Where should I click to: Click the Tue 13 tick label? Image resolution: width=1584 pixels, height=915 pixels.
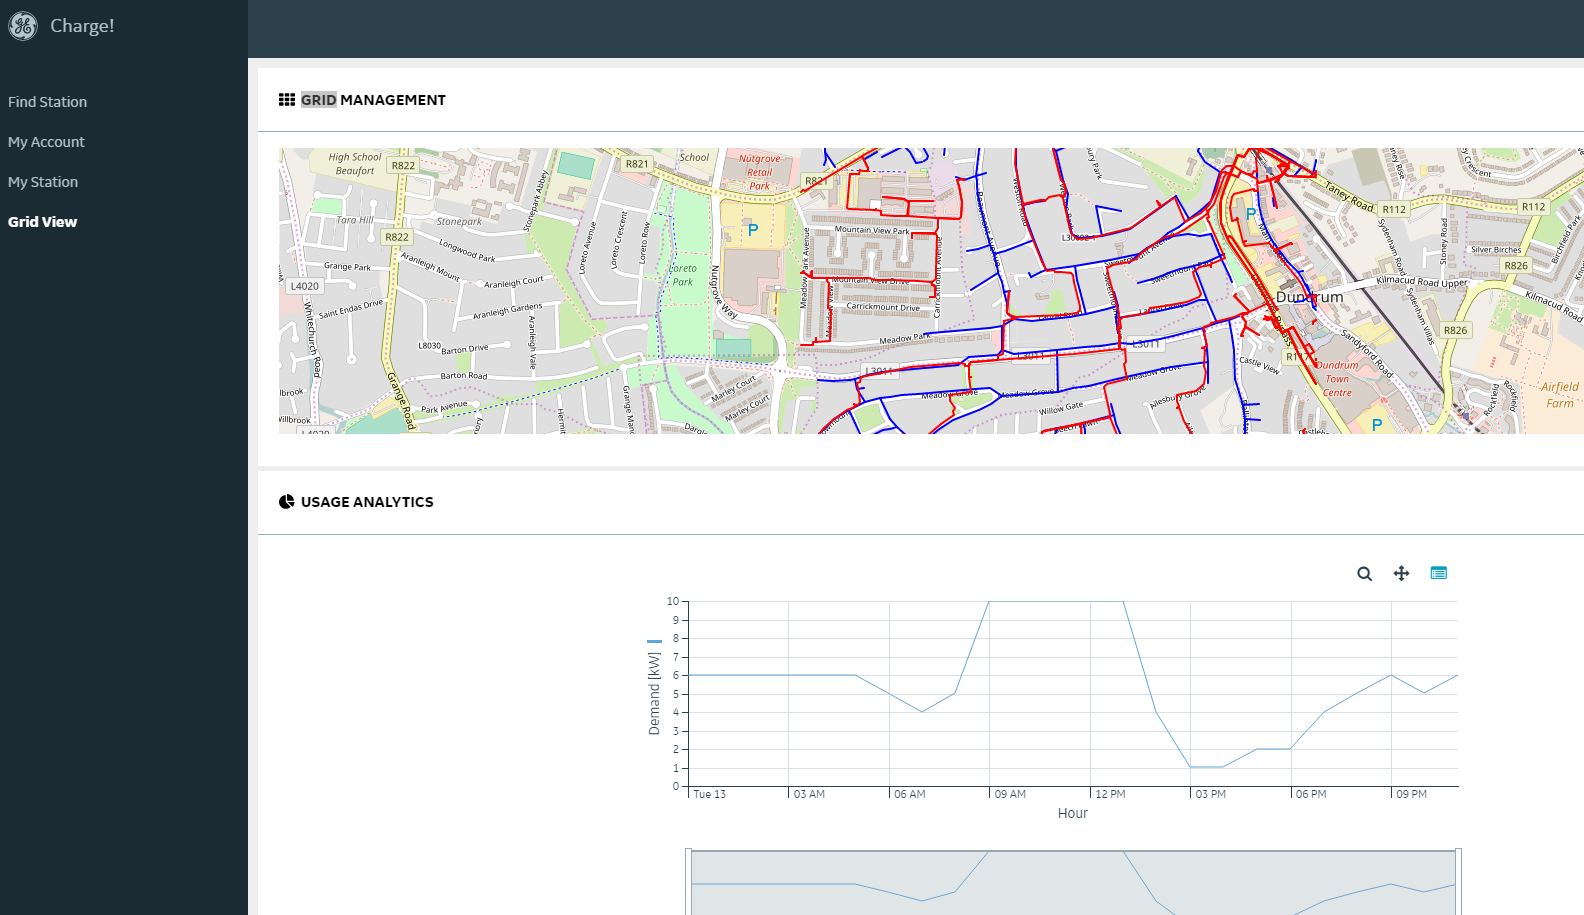click(x=709, y=794)
